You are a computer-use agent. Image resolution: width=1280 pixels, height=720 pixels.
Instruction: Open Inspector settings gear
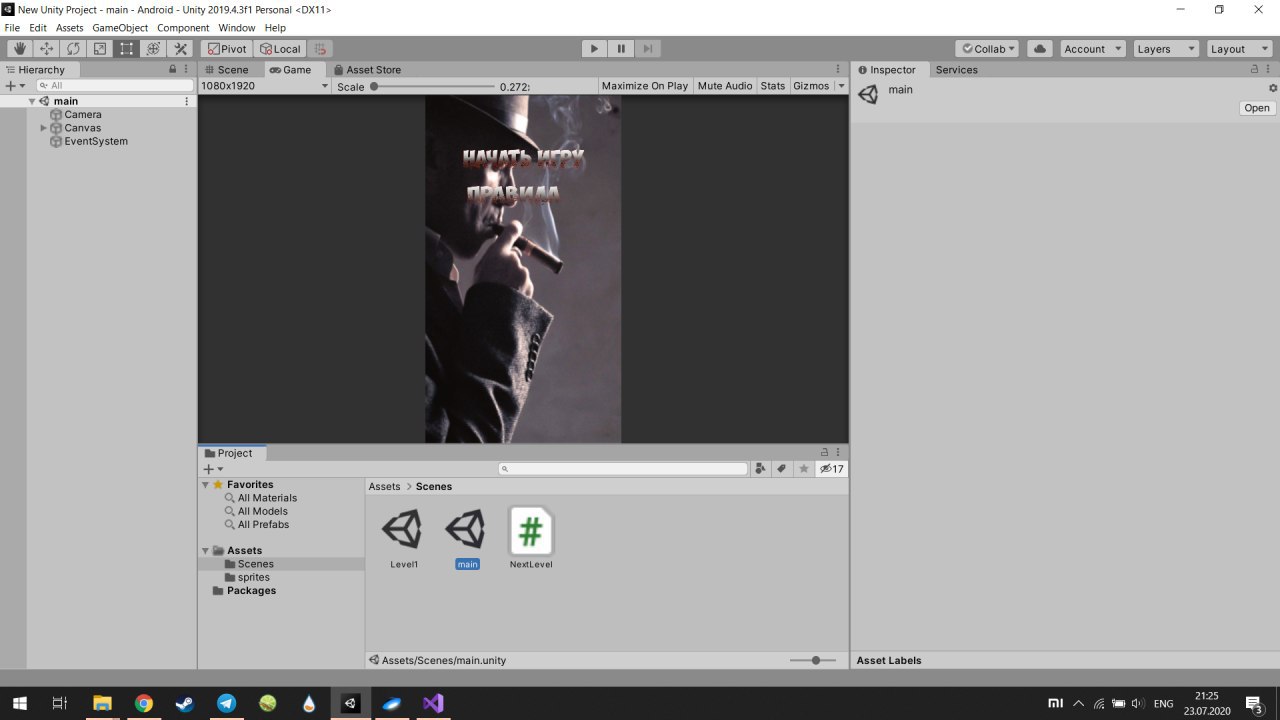coord(1273,88)
